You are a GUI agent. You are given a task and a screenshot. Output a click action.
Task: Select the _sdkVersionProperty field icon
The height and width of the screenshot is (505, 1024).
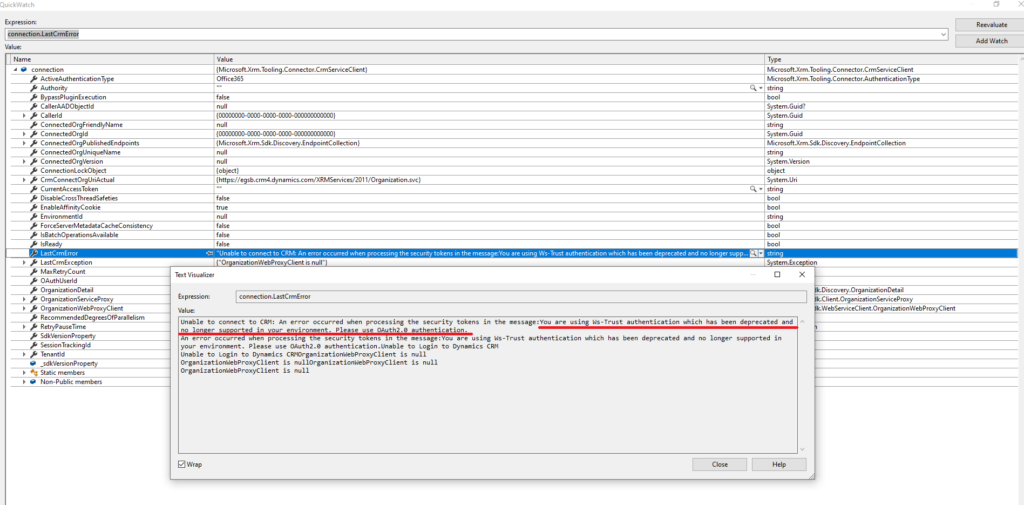pyautogui.click(x=34, y=363)
